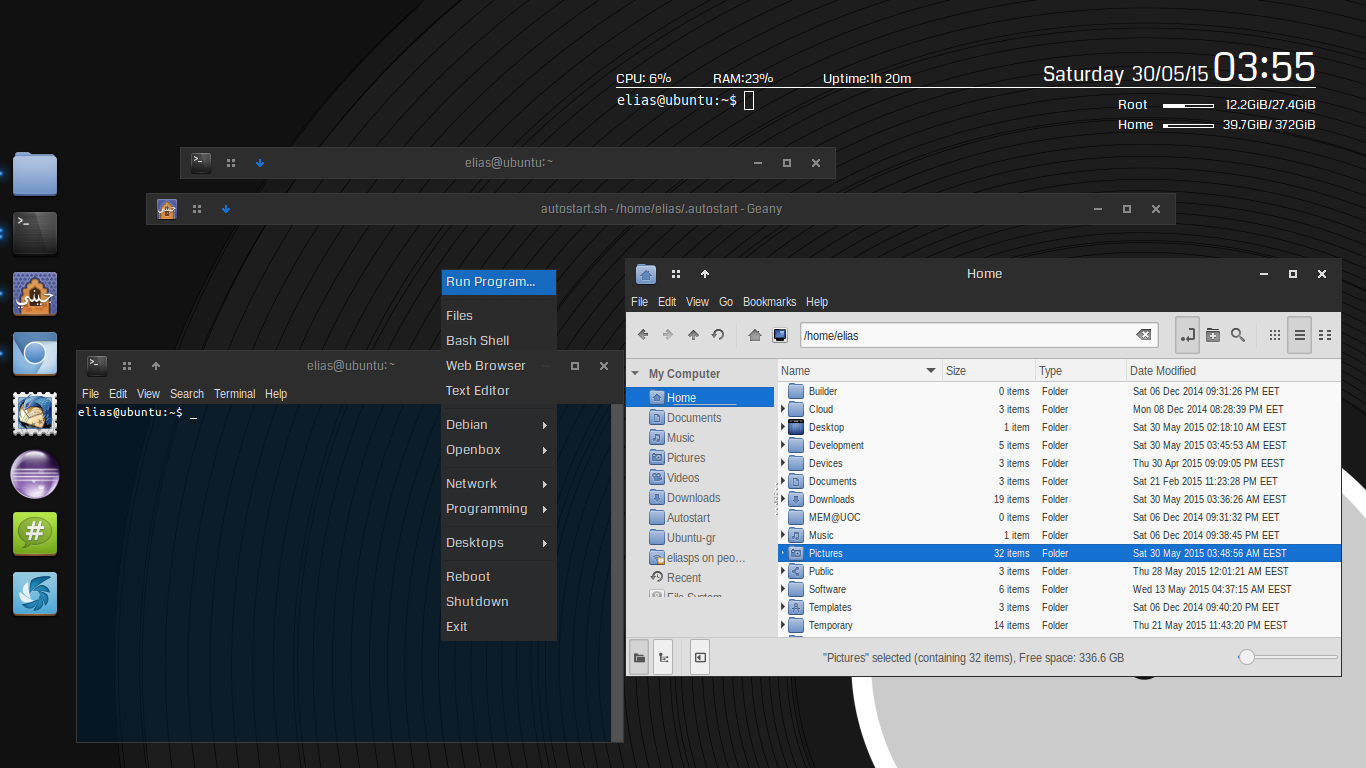Click Shutdown in the Openbox menu
Image resolution: width=1366 pixels, height=768 pixels.
499,602
